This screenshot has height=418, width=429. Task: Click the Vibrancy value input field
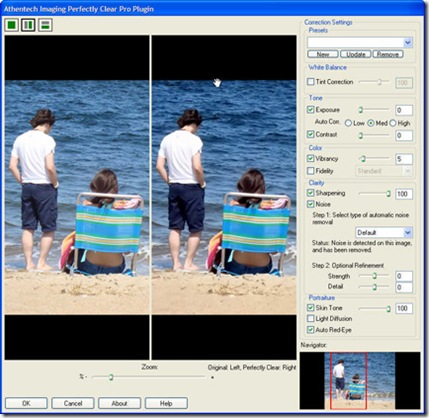click(404, 159)
